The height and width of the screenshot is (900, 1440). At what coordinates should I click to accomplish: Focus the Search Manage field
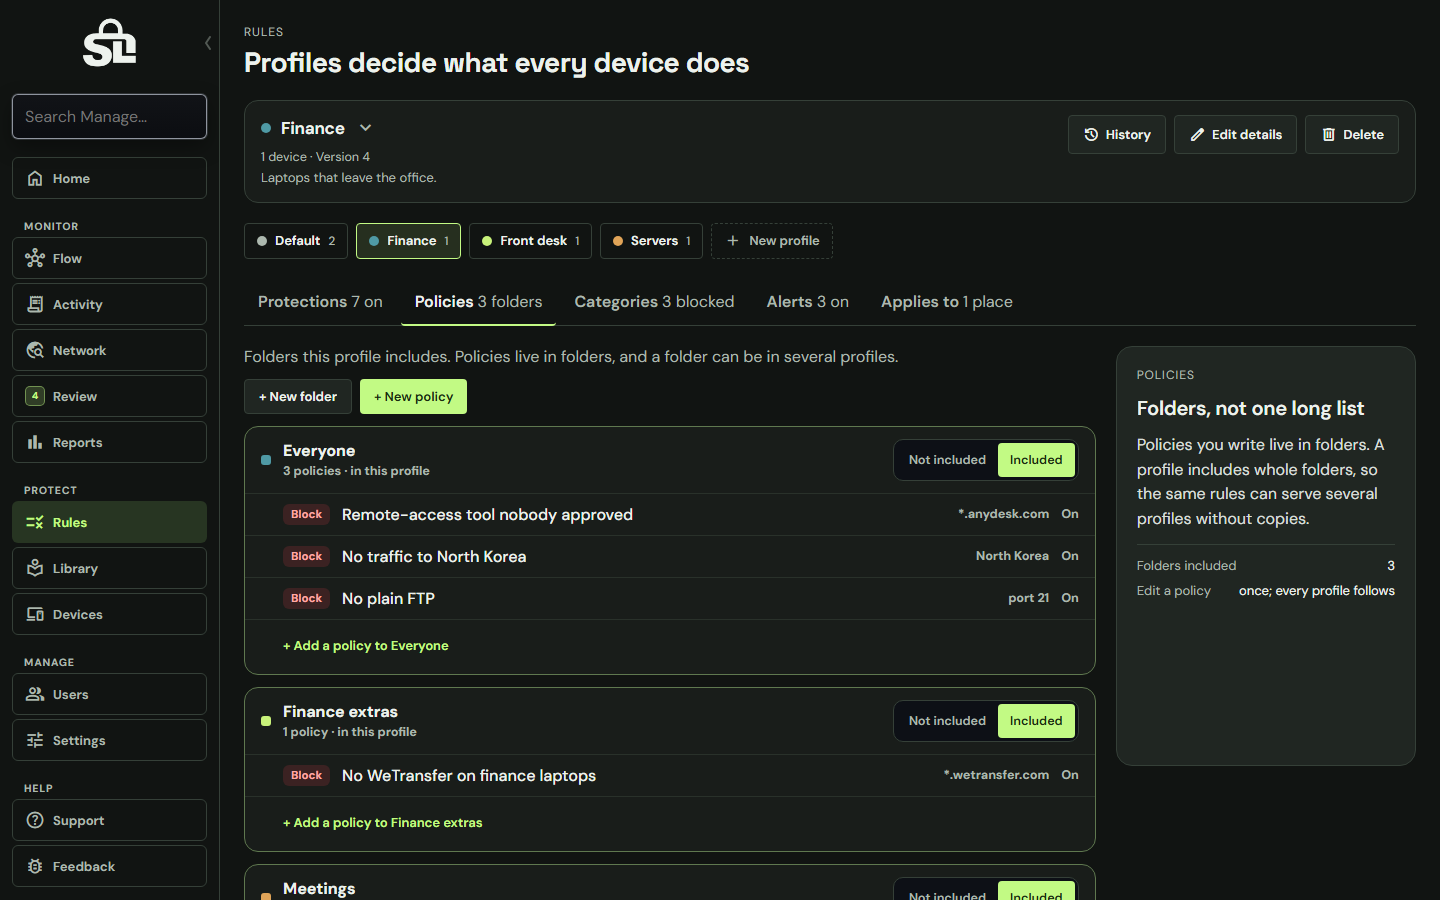110,117
